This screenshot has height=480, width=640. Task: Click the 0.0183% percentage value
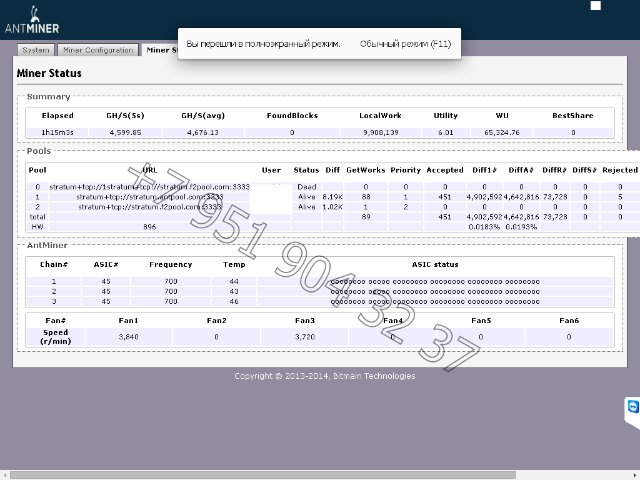[x=484, y=227]
